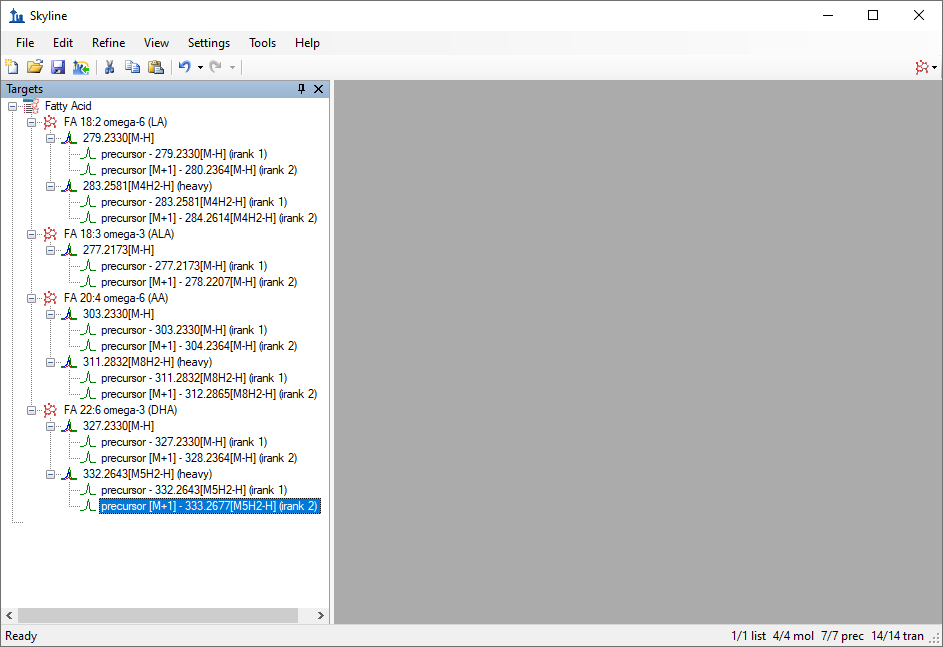Select transition precursor - 311.2832[M8H2-H] (irank 1)
943x647 pixels.
(x=194, y=378)
